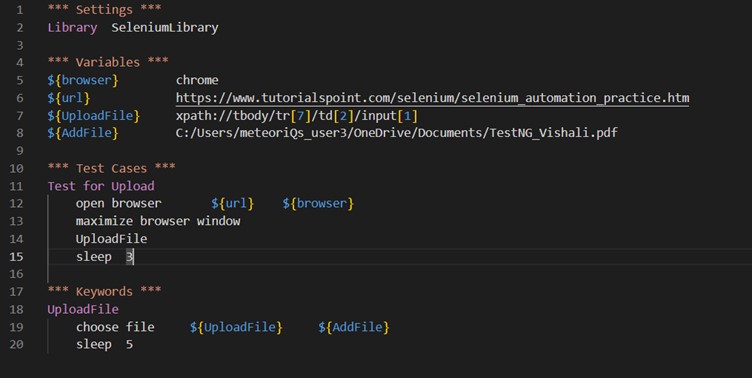Click the TestNG_Vishali.pdf file path

[x=396, y=133]
